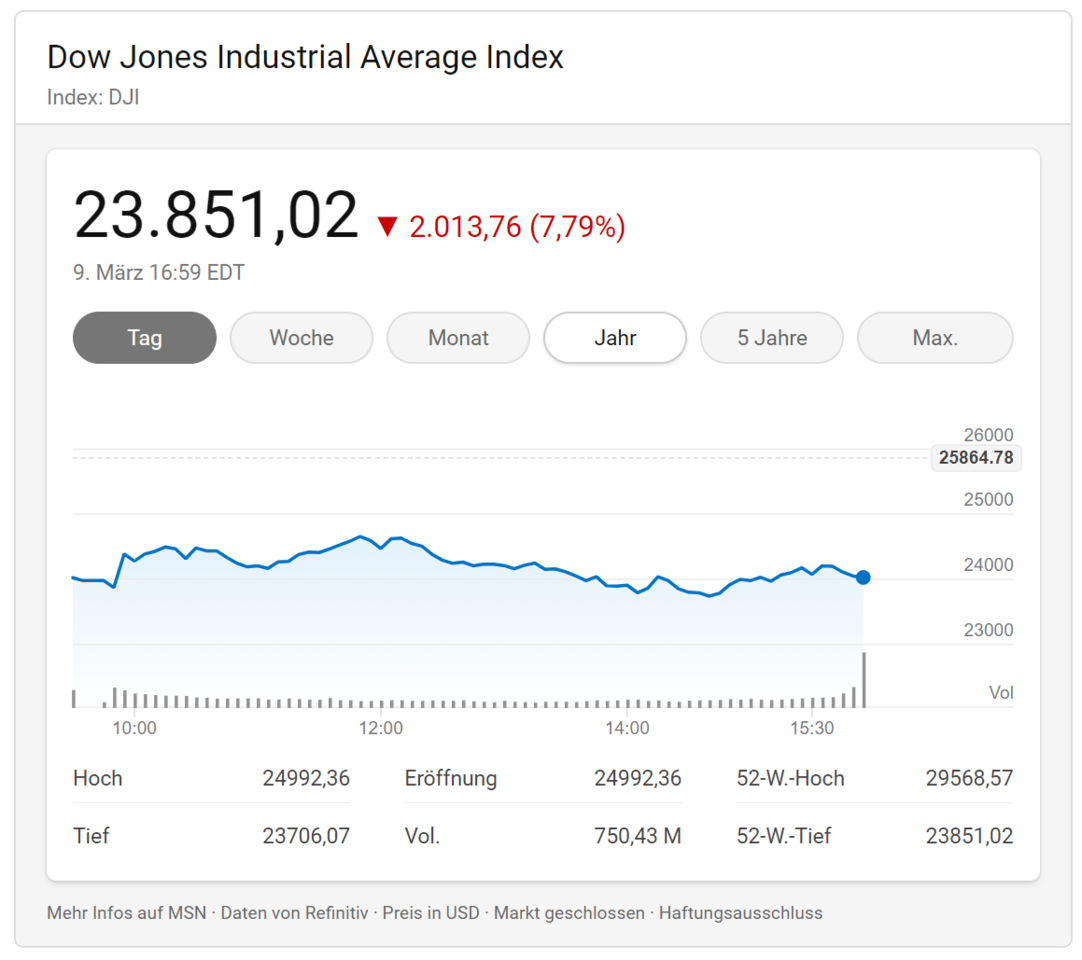This screenshot has height=960, width=1082.
Task: Click the Dow Jones Industrial Average Index title
Action: click(x=305, y=57)
